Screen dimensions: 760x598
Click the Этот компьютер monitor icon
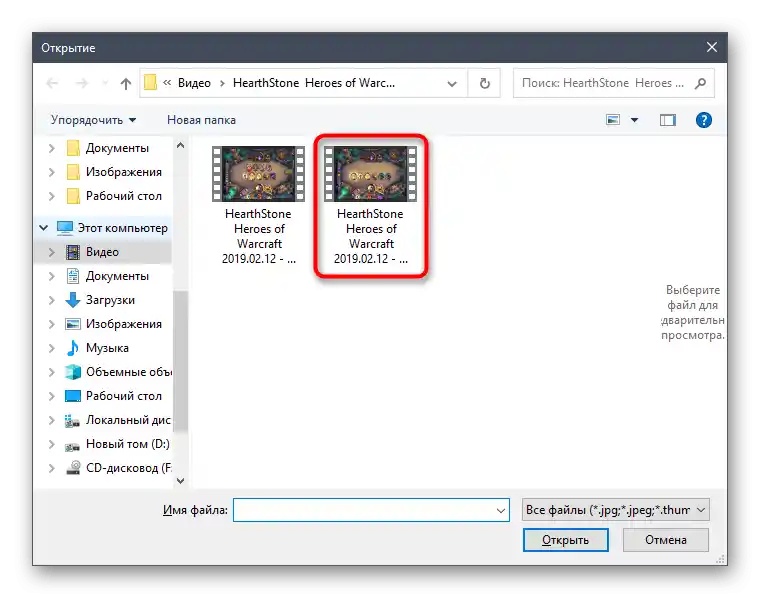(64, 228)
